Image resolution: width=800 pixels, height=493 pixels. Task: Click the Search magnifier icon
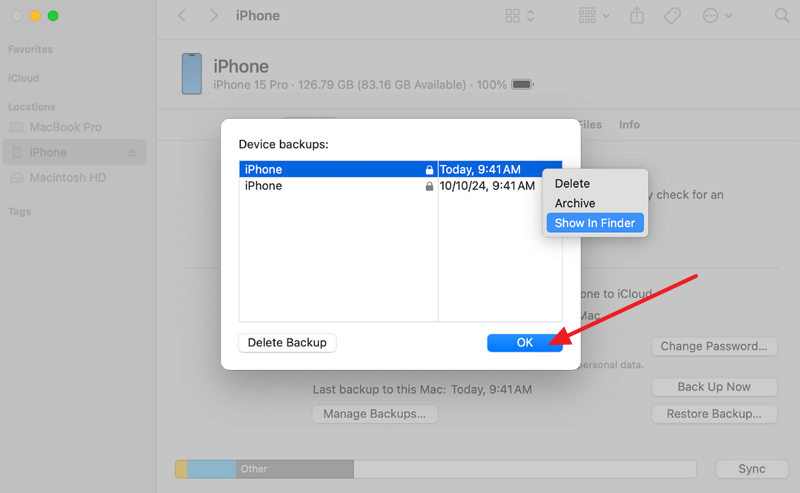[782, 16]
